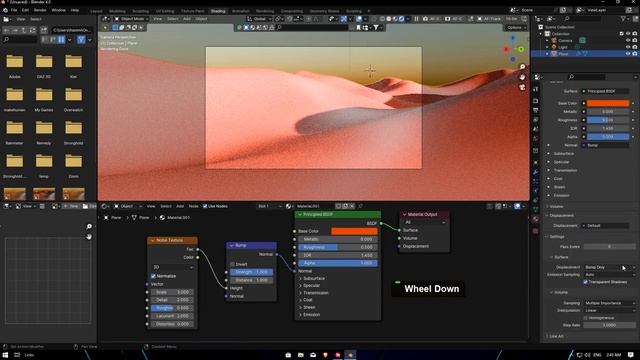Toggle the Use Nodes checkbox
This screenshot has height=360, width=640.
click(205, 206)
